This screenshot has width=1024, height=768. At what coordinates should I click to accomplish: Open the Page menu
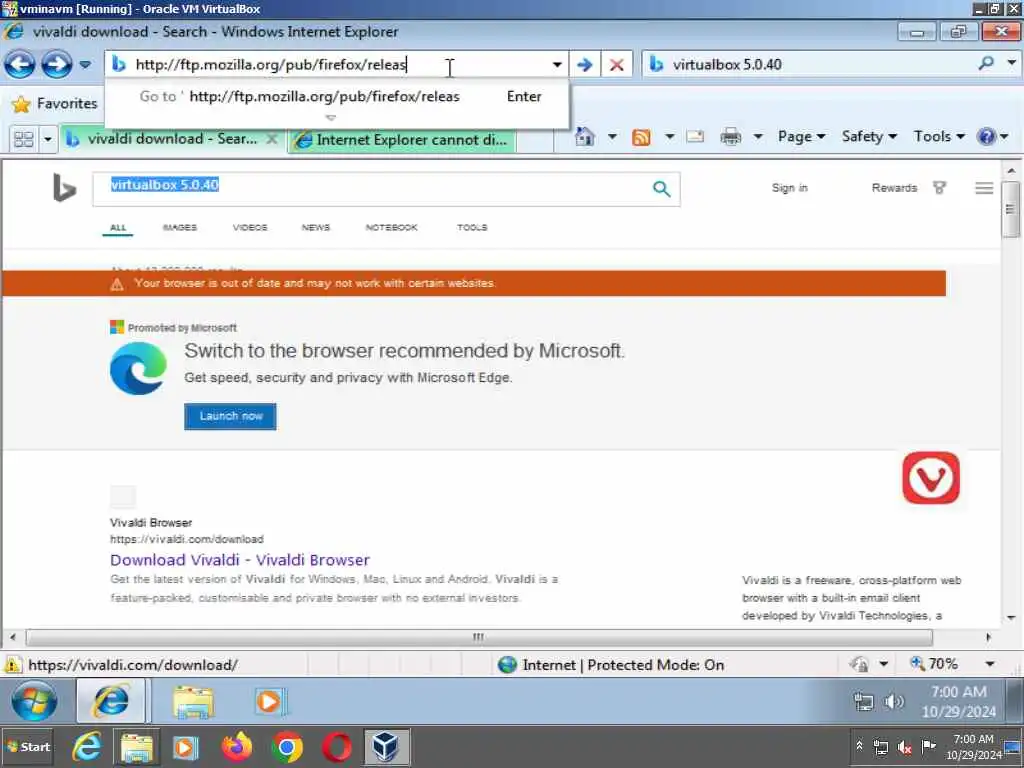[x=801, y=136]
